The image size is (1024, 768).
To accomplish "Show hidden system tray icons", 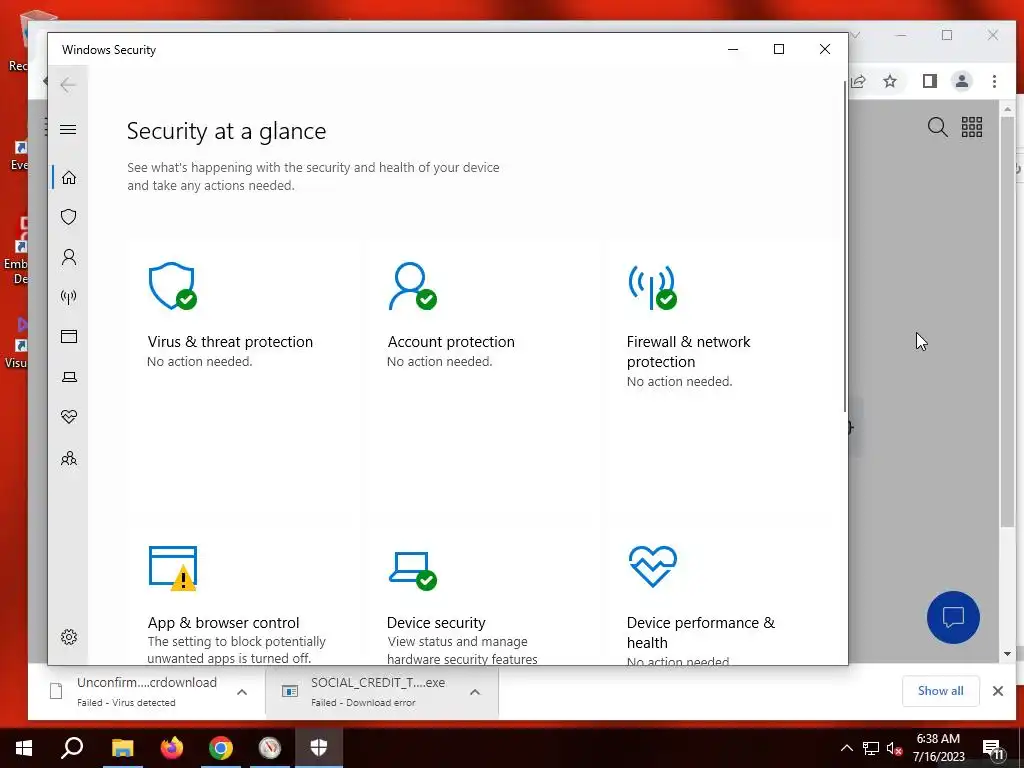I will pos(846,748).
